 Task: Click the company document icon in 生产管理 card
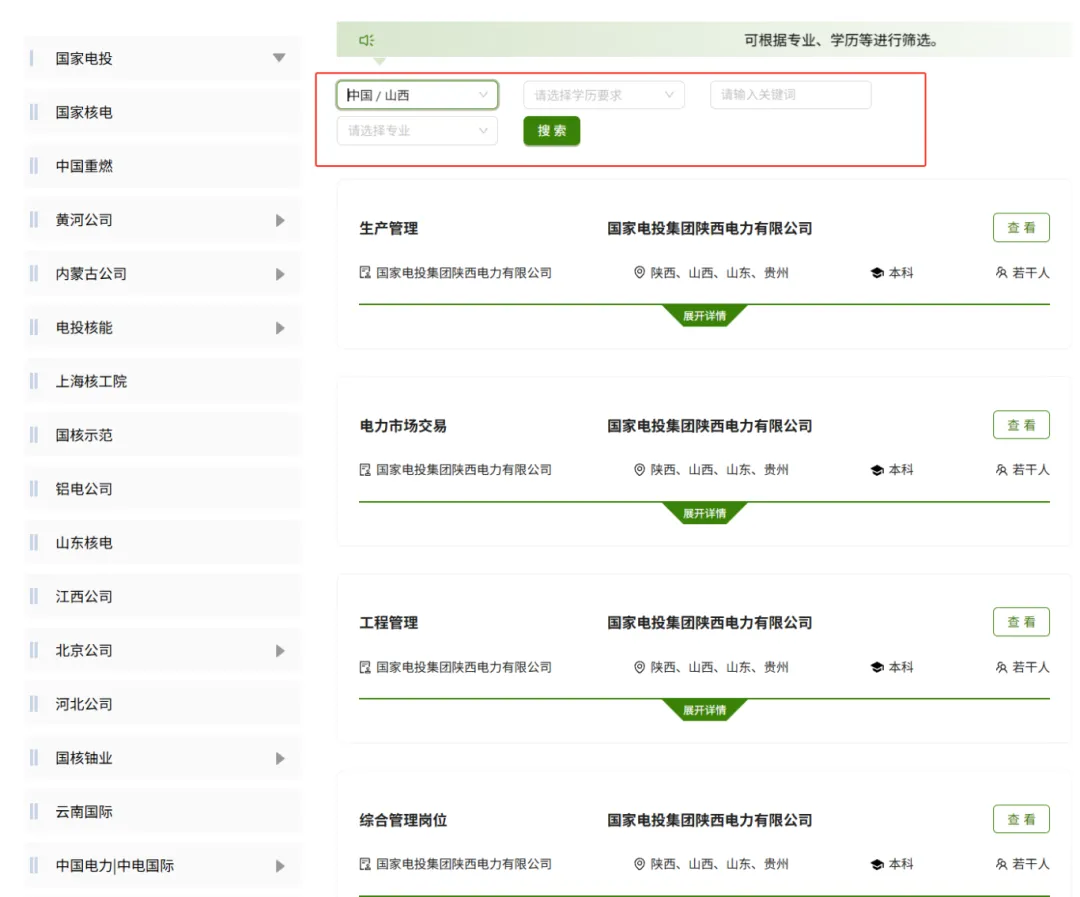pyautogui.click(x=365, y=273)
